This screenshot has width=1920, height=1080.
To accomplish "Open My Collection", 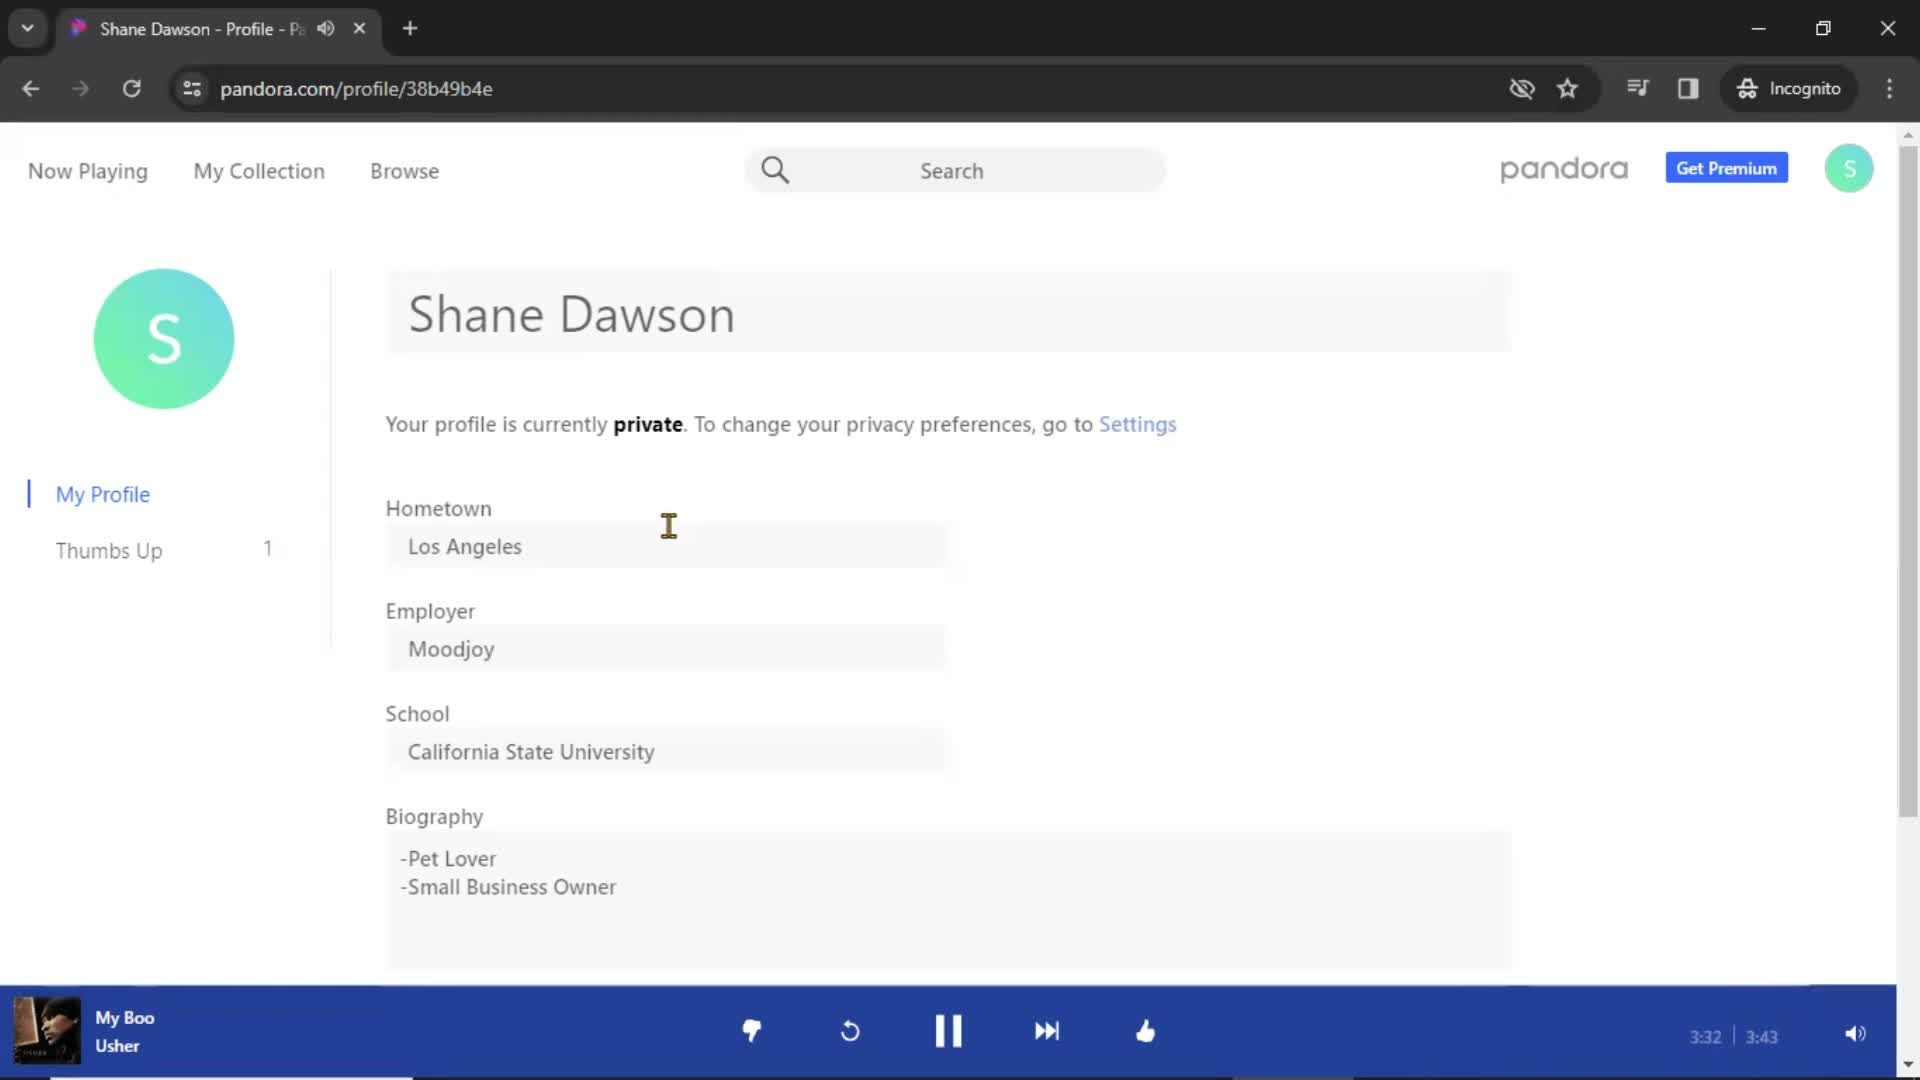I will point(259,171).
